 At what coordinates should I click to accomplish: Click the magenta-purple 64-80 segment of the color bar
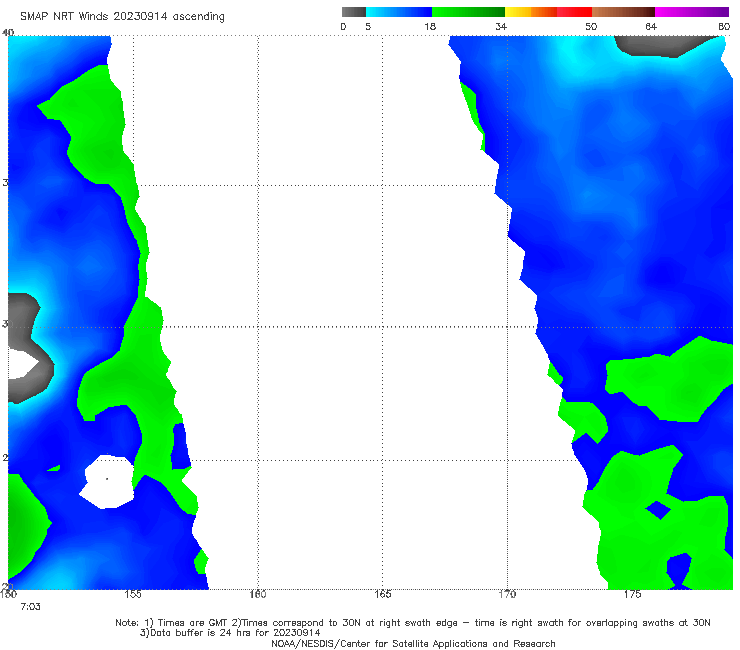692,12
